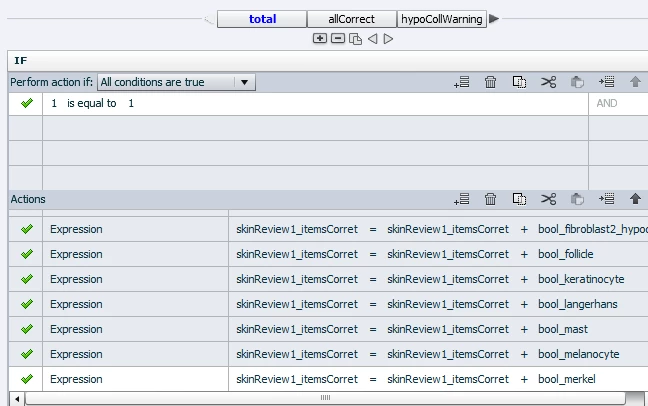Move condition up in IF toolbar

pyautogui.click(x=635, y=82)
